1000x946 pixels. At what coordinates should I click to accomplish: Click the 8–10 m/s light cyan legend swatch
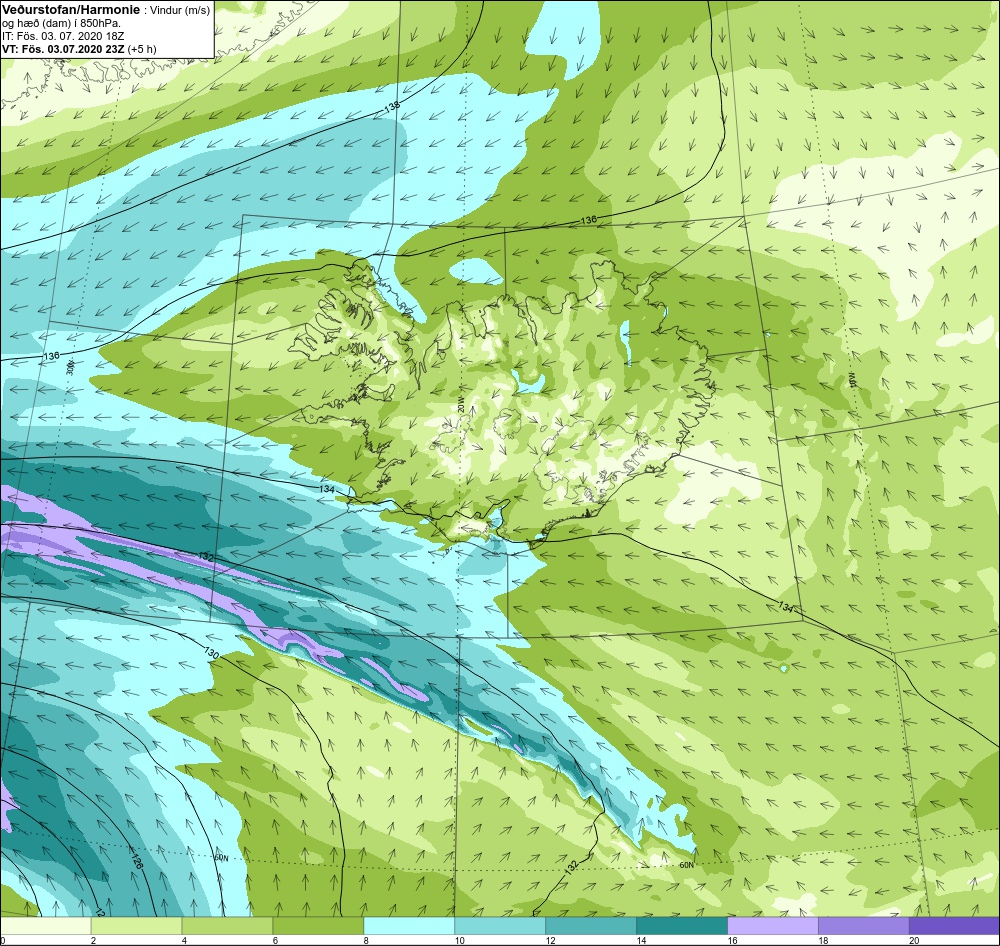pyautogui.click(x=409, y=925)
